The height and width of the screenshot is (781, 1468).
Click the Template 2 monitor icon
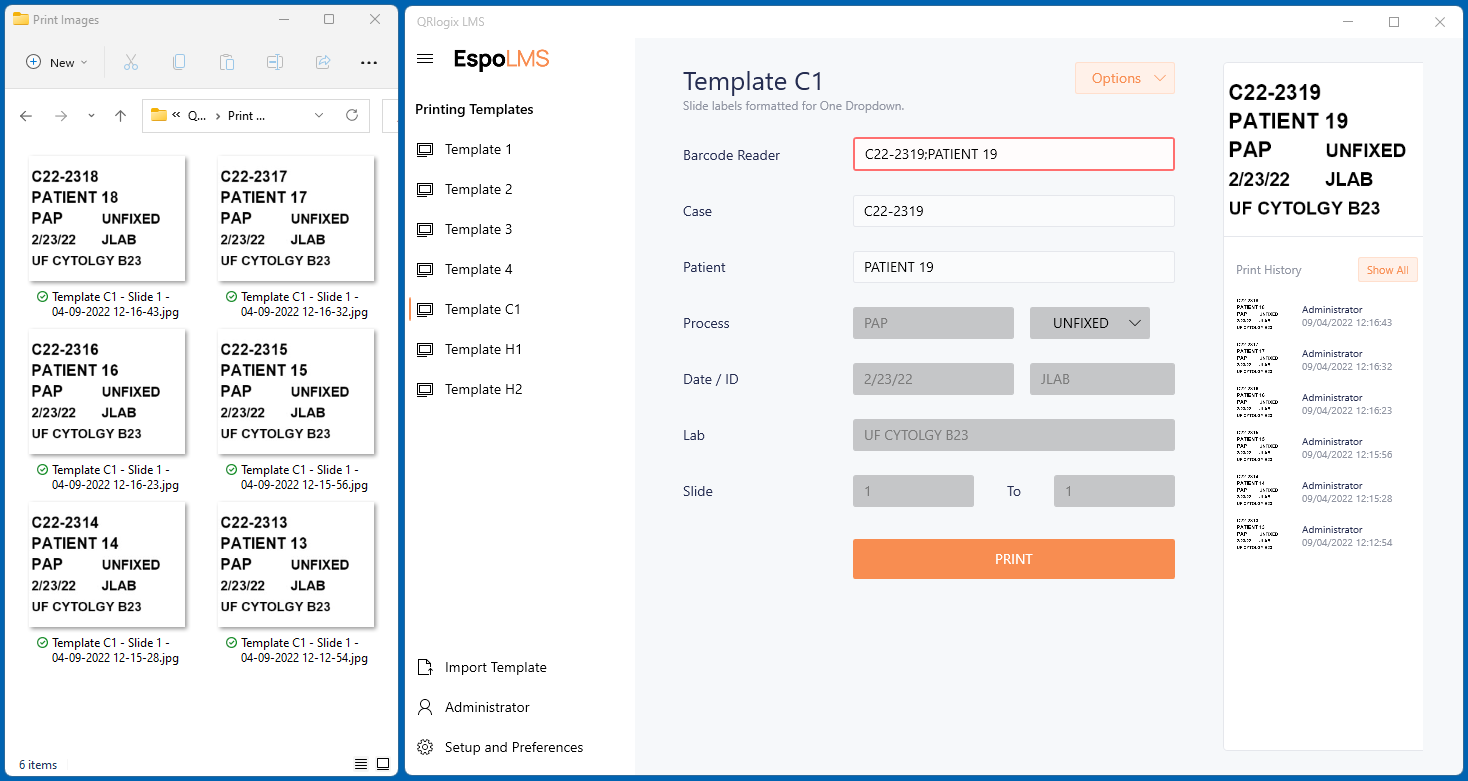[425, 190]
